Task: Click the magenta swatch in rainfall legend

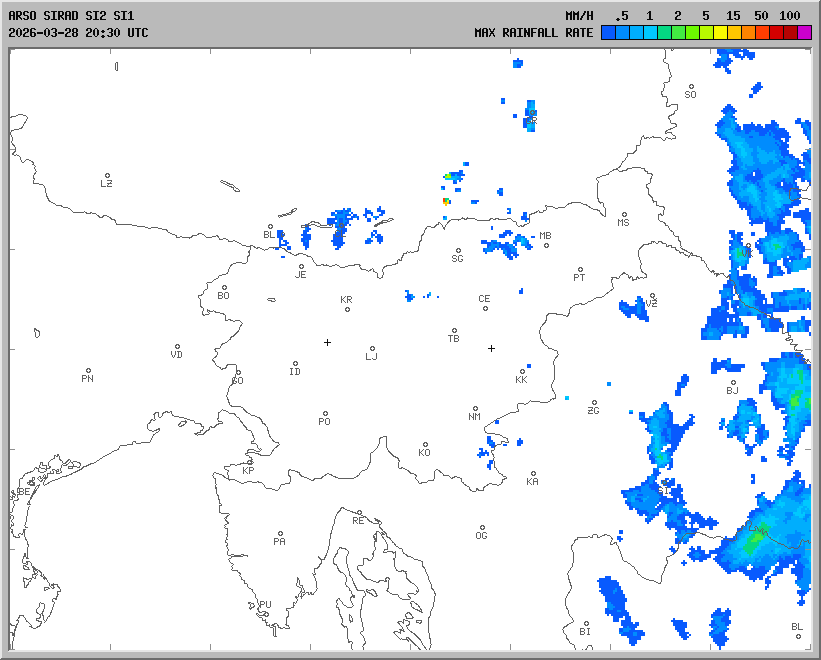Action: 804,33
